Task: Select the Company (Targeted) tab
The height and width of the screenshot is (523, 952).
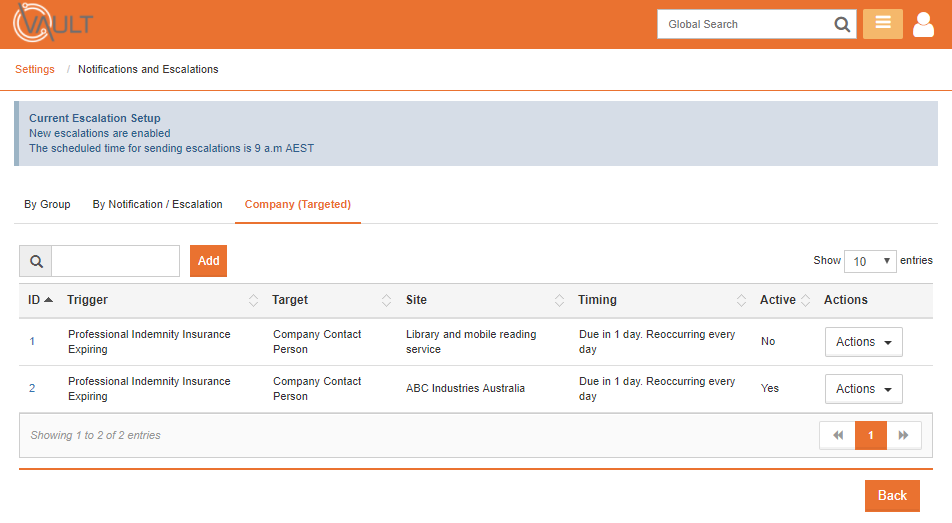Action: click(x=298, y=205)
